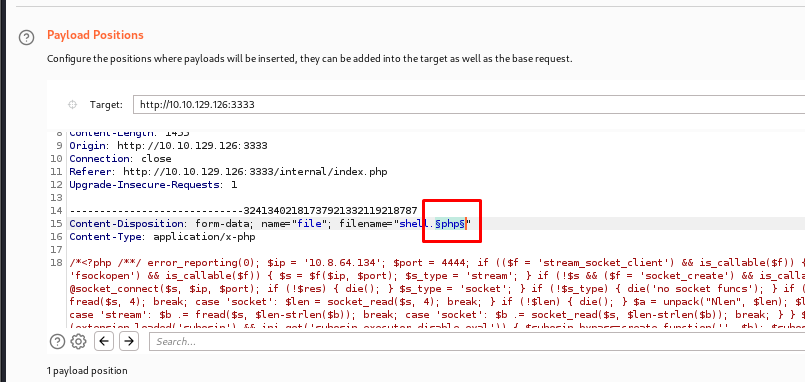This screenshot has width=805, height=382.
Task: Edit the Target URL field
Action: coord(468,105)
